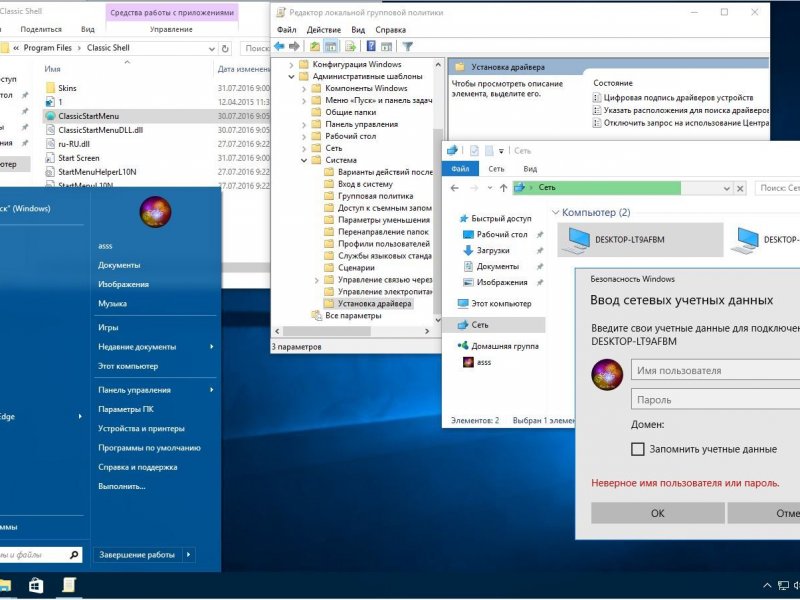Viewport: 800px width, 600px height.
Task: Click the back arrow in Network explorer window
Action: (x=455, y=188)
